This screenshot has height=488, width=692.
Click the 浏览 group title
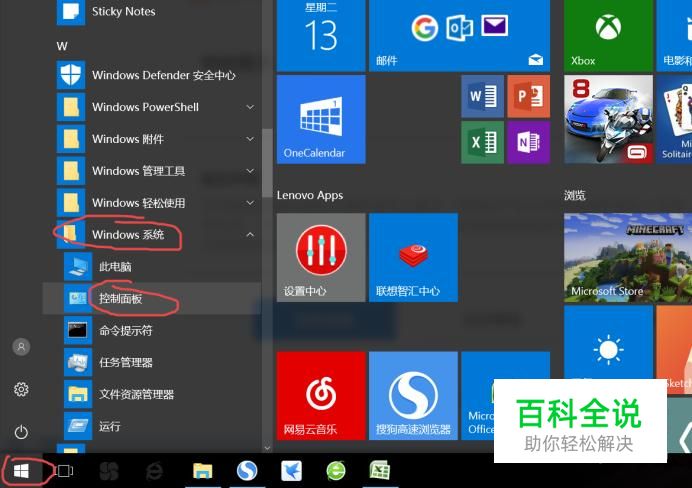574,195
